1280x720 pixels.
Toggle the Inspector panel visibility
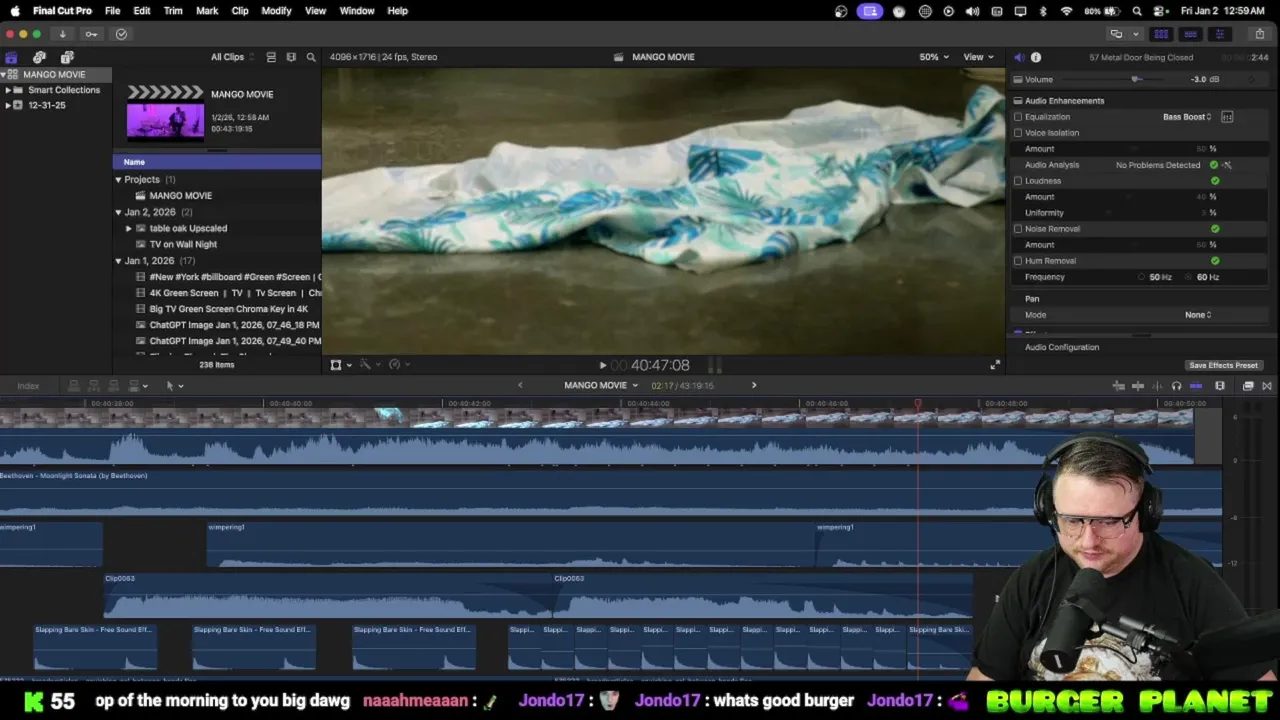click(1219, 34)
